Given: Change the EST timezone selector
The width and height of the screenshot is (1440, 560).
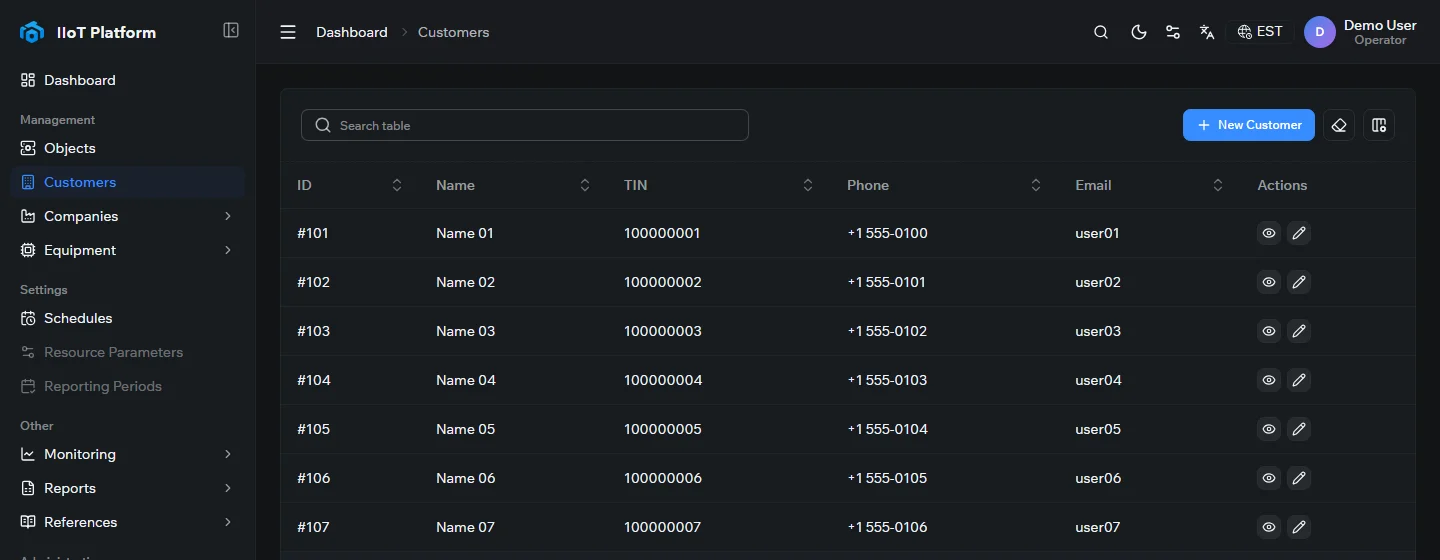Looking at the screenshot, I should pyautogui.click(x=1260, y=32).
